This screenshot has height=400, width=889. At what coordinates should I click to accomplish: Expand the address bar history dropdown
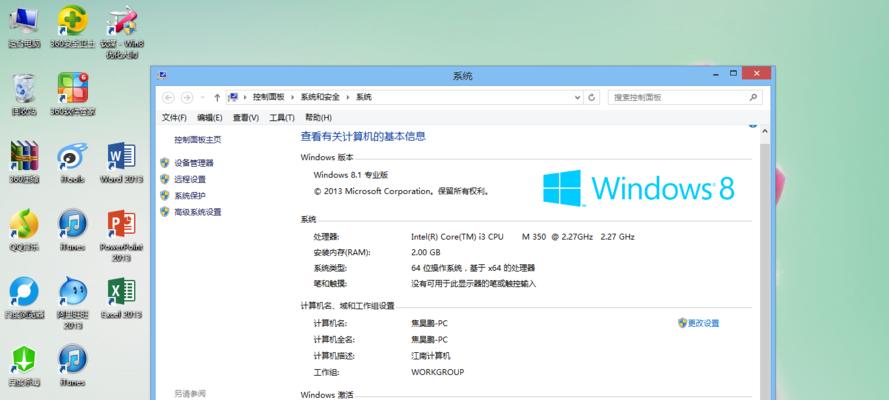(x=578, y=97)
